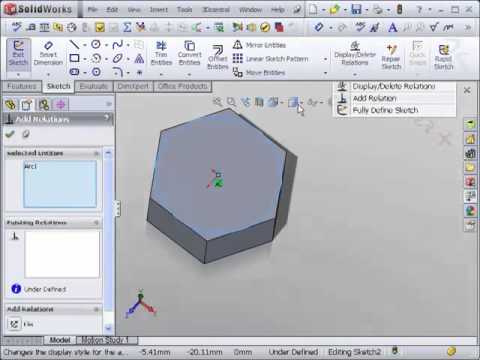The height and width of the screenshot is (360, 480).
Task: Open Linear Sketch Pattern dropdown arrow
Action: (x=326, y=59)
